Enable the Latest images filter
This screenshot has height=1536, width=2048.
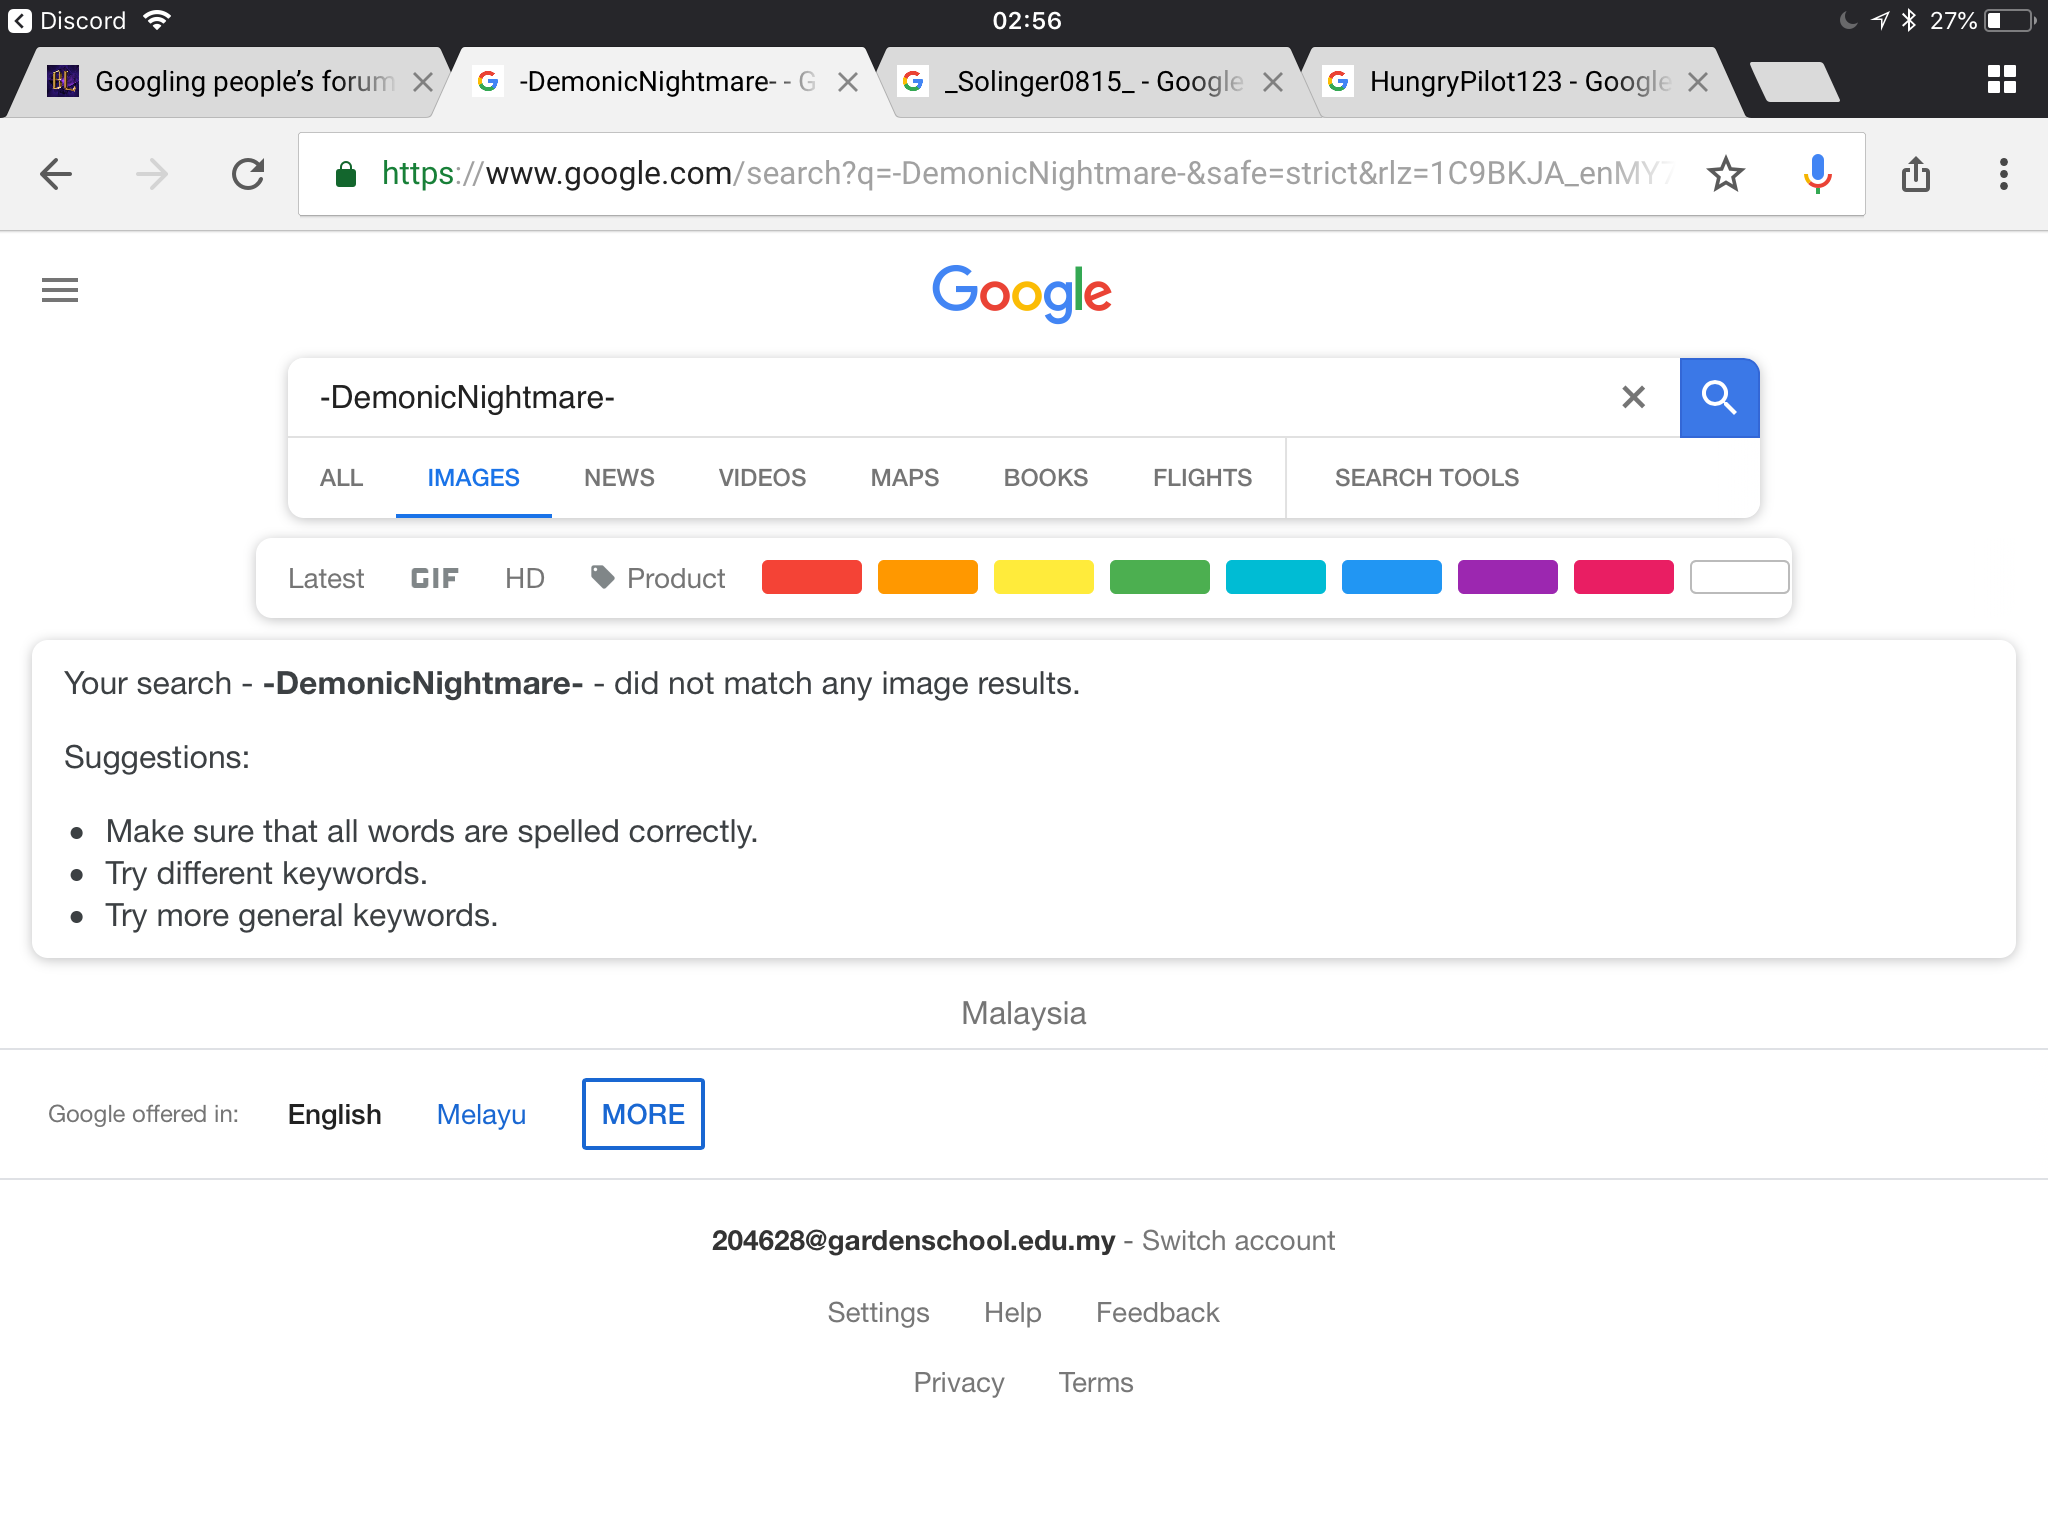326,578
